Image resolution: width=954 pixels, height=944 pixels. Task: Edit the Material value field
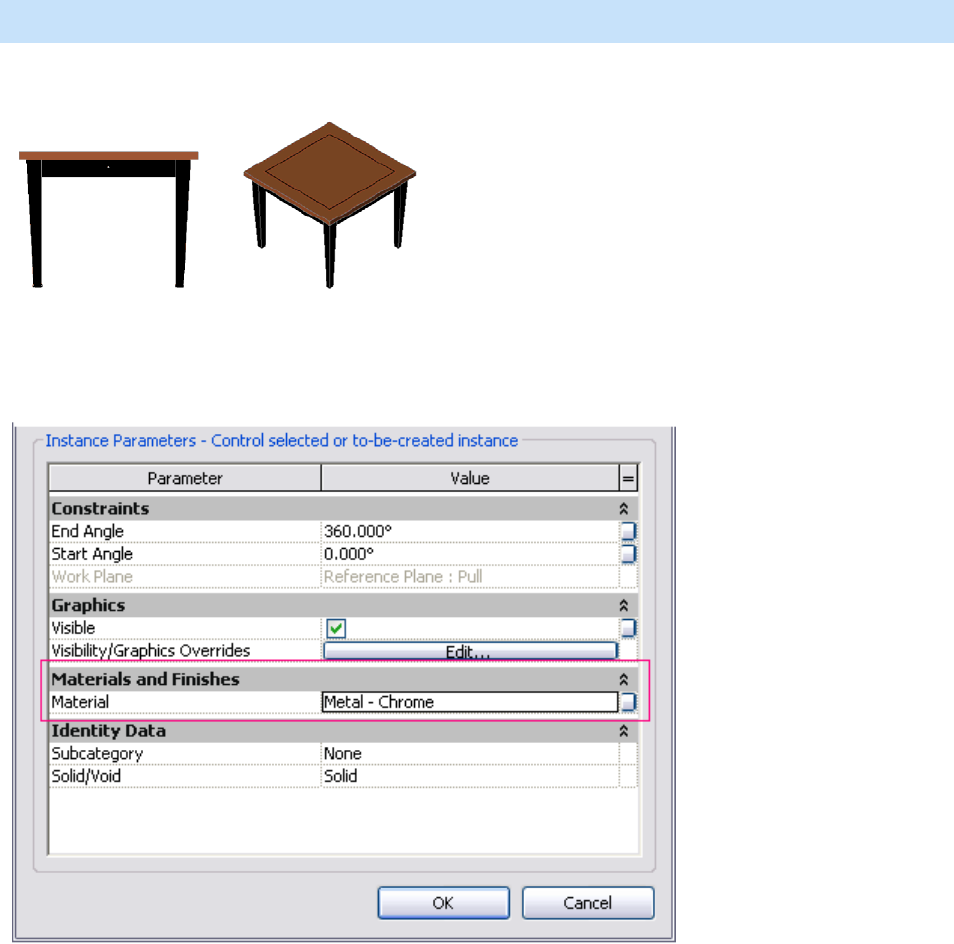tap(470, 702)
